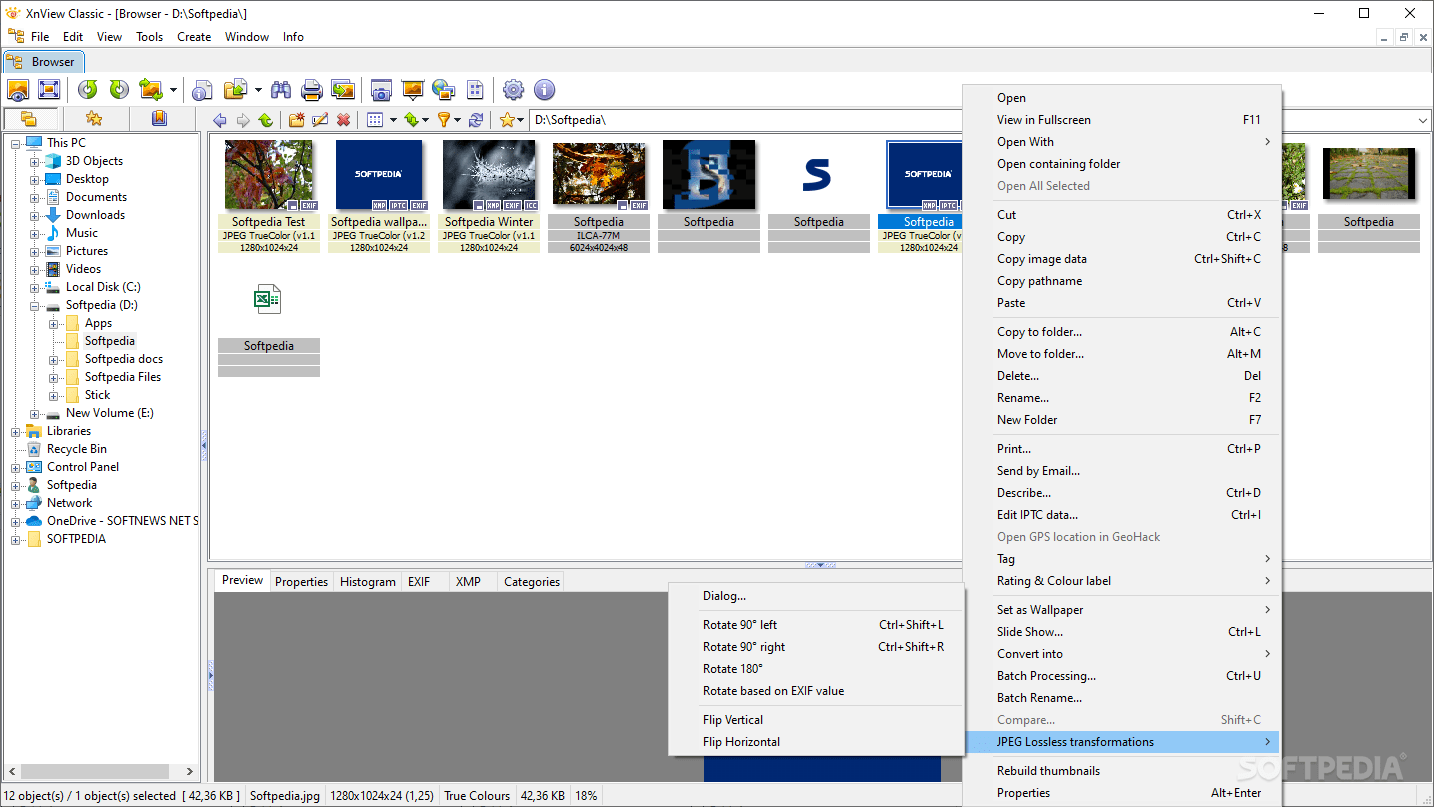
Task: Open the Tools menu
Action: (x=150, y=37)
